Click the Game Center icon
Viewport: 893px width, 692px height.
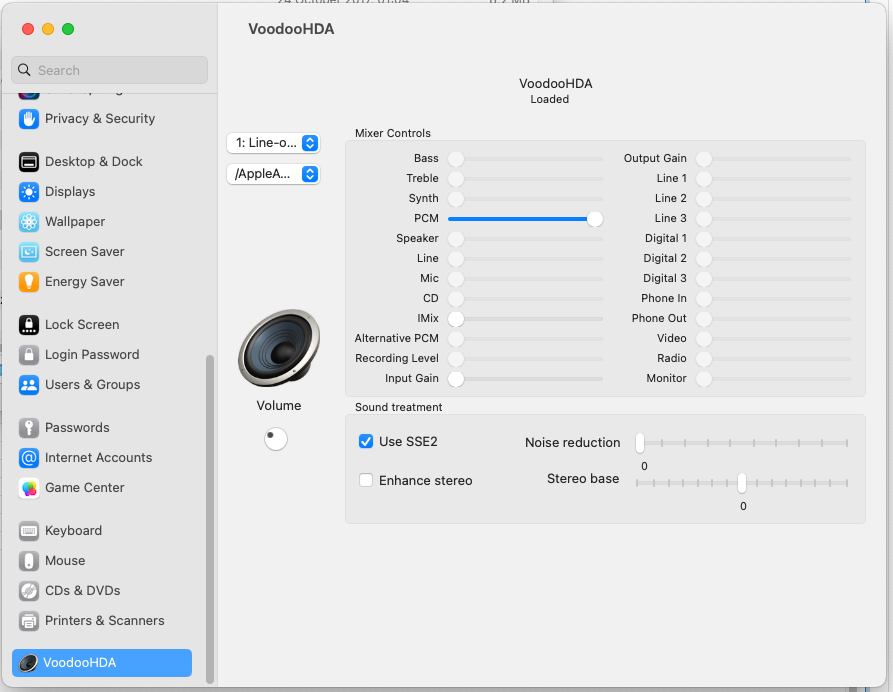pyautogui.click(x=28, y=488)
